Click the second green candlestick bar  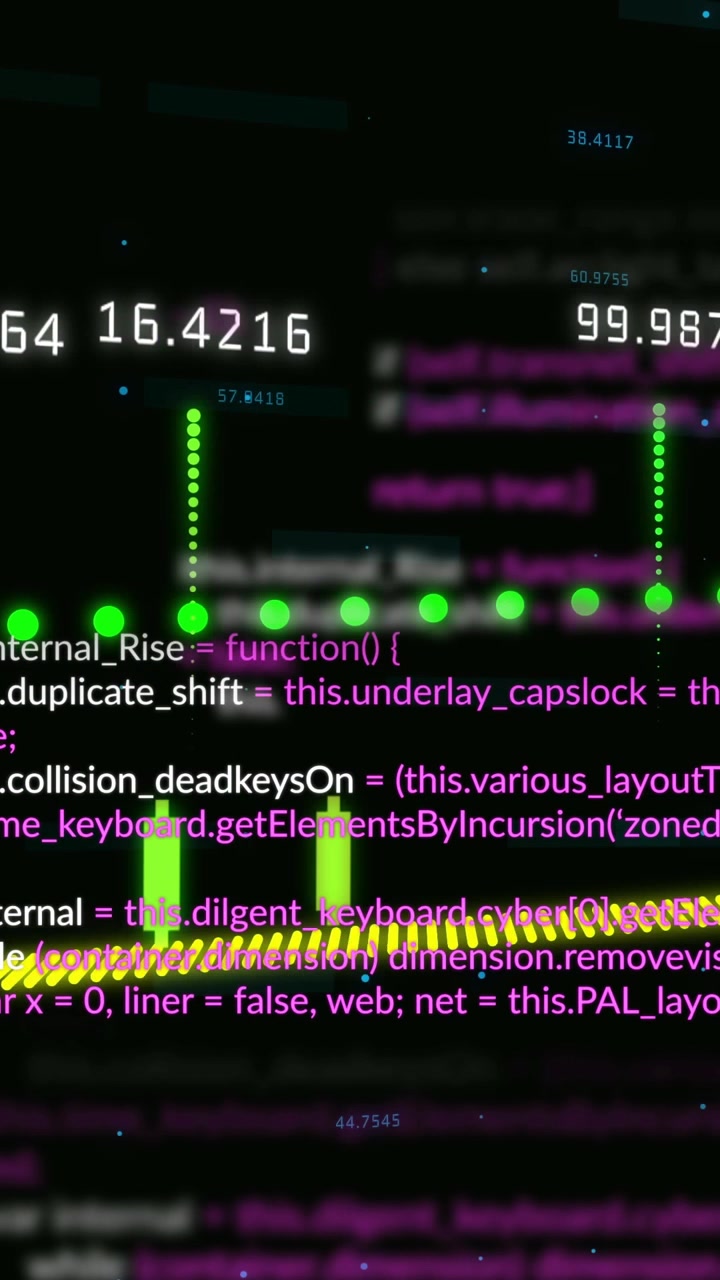(333, 860)
